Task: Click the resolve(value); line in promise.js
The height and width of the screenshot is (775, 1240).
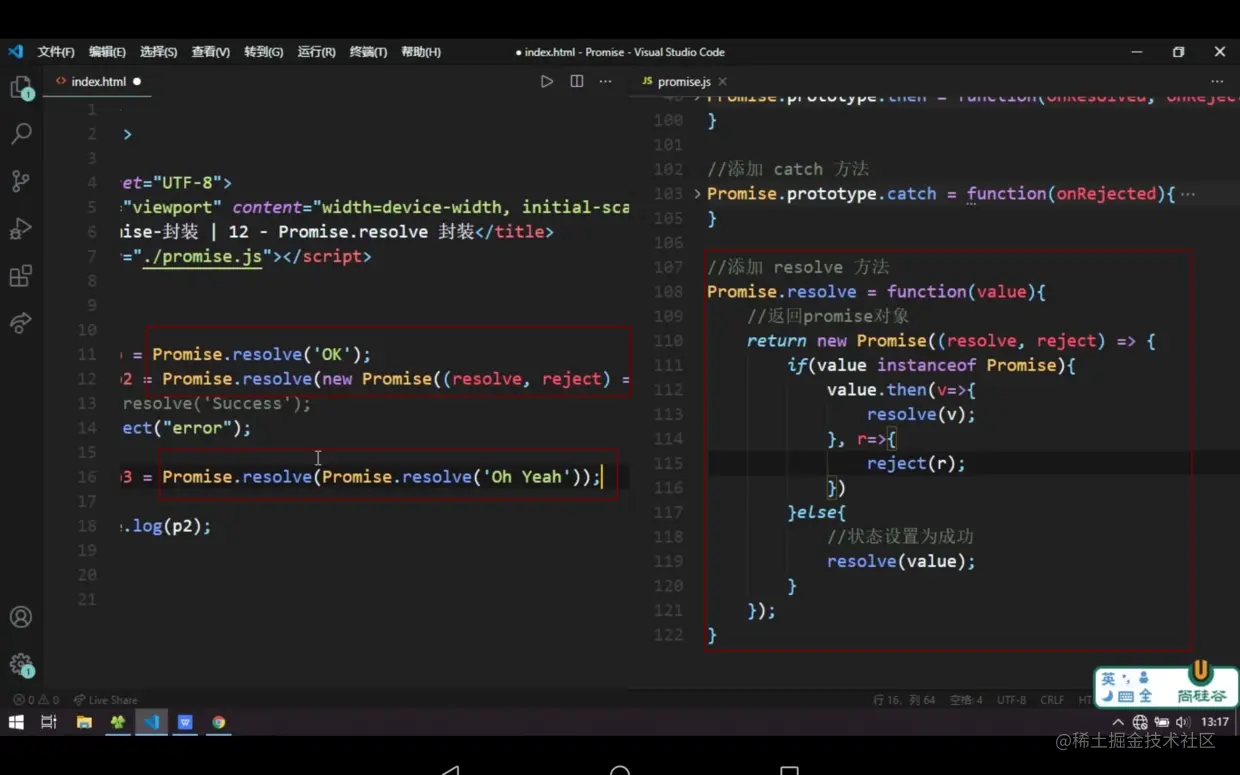Action: pyautogui.click(x=901, y=562)
